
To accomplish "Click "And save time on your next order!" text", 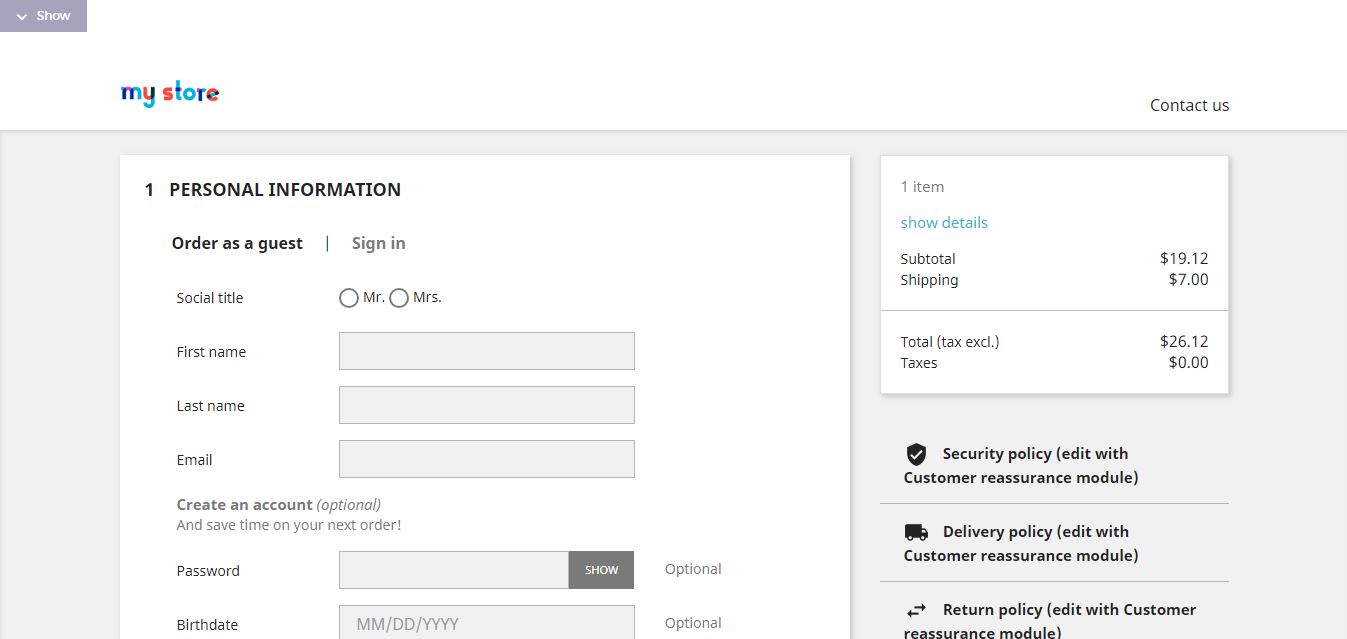I will tap(289, 525).
